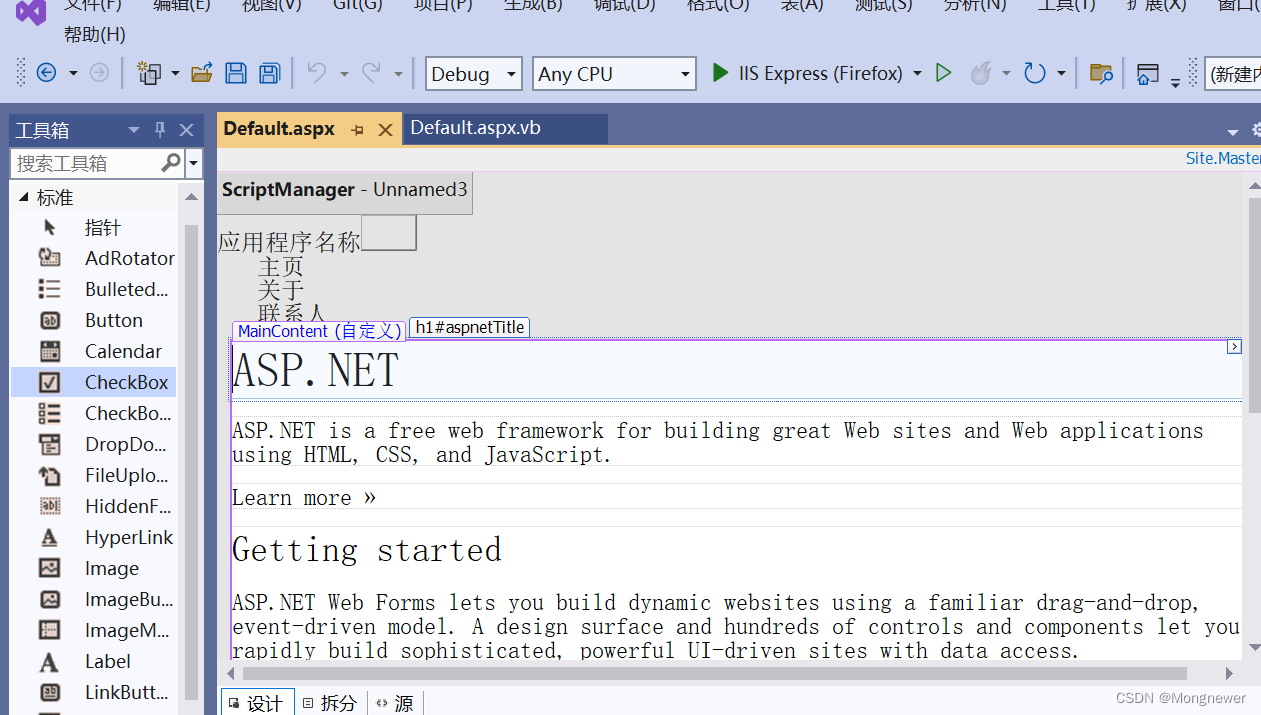Select the AdRotator control in toolbox
Image resolution: width=1261 pixels, height=715 pixels.
point(94,258)
